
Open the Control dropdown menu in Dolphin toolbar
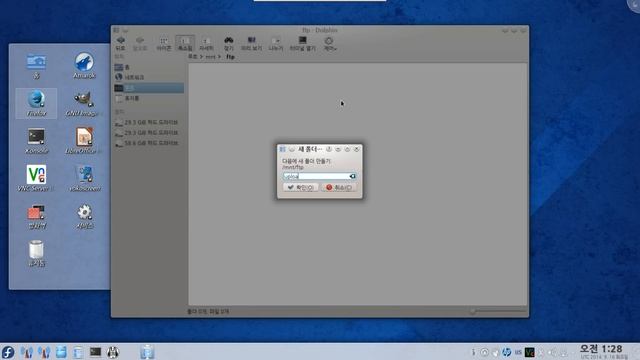[x=330, y=43]
